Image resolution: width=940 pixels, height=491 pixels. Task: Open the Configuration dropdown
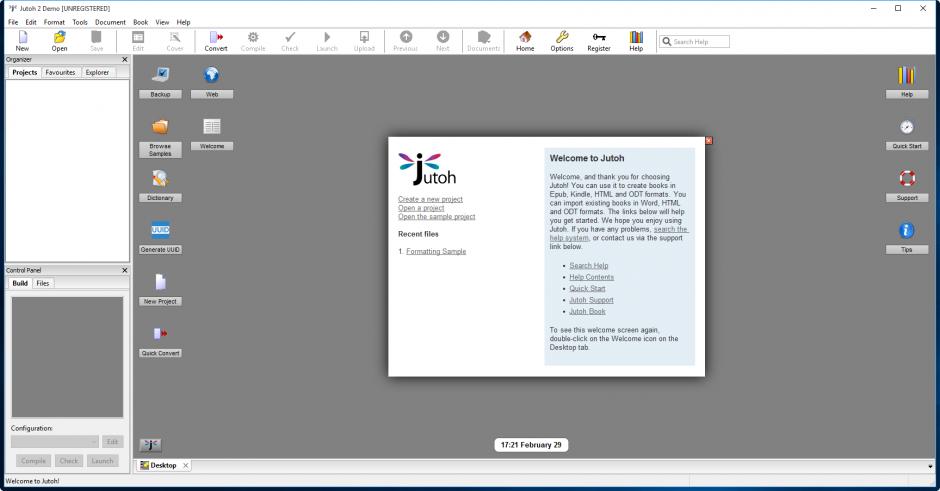[55, 442]
